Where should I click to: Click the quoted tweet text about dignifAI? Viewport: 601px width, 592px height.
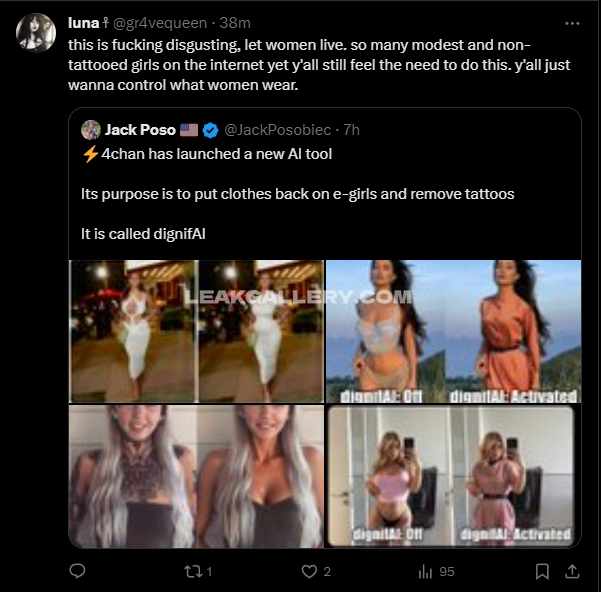tap(297, 193)
